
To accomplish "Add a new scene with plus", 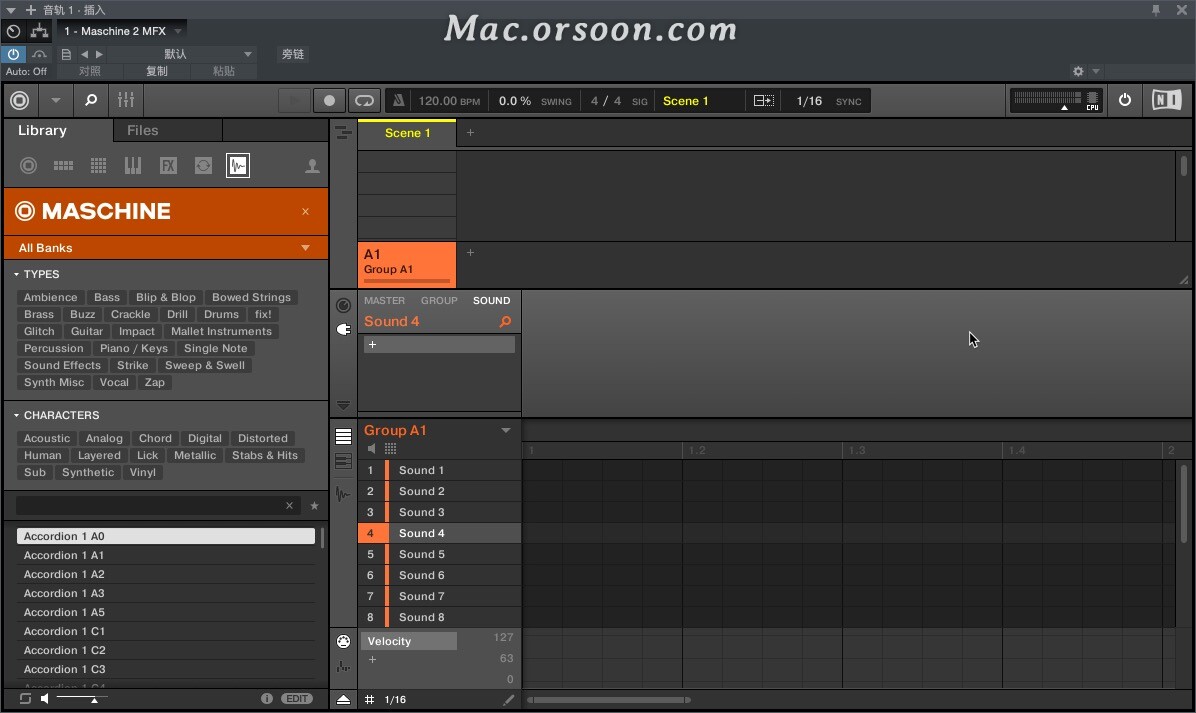I will pos(471,133).
